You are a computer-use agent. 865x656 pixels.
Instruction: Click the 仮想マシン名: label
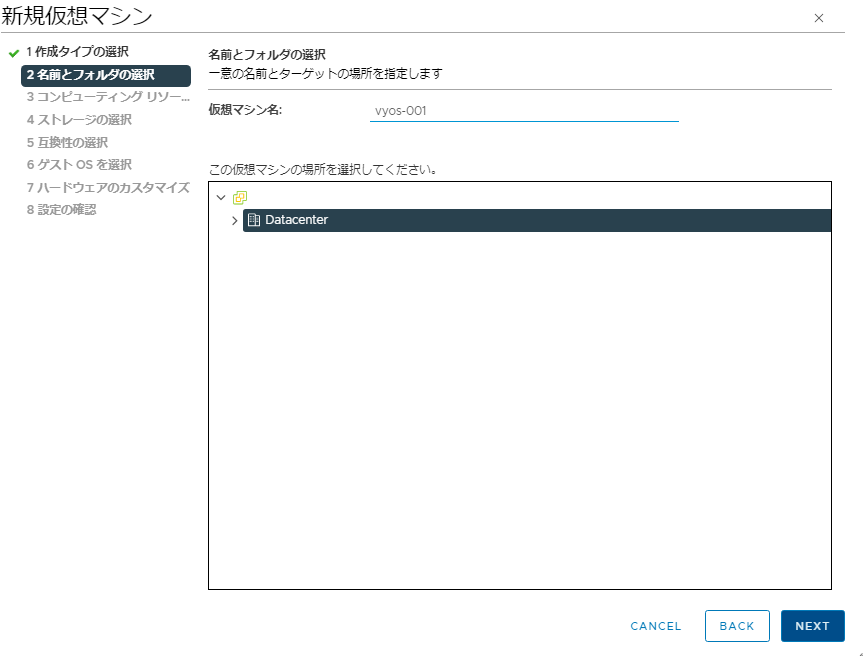pos(245,110)
